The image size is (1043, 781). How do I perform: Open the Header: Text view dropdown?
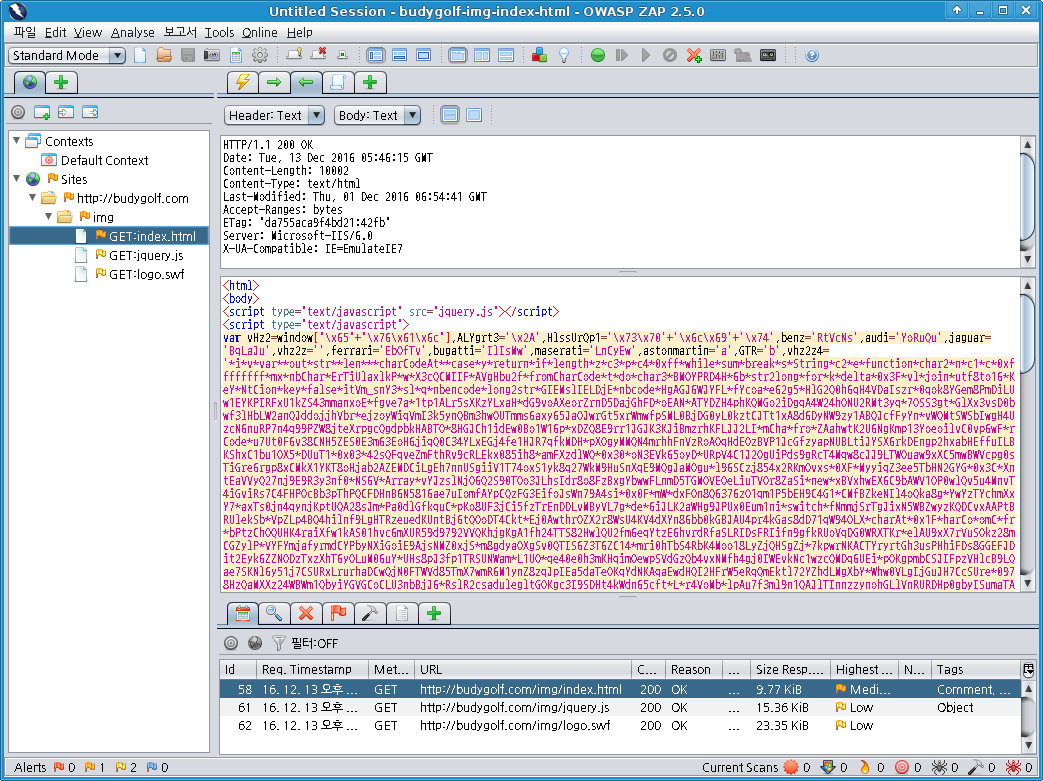(x=274, y=115)
